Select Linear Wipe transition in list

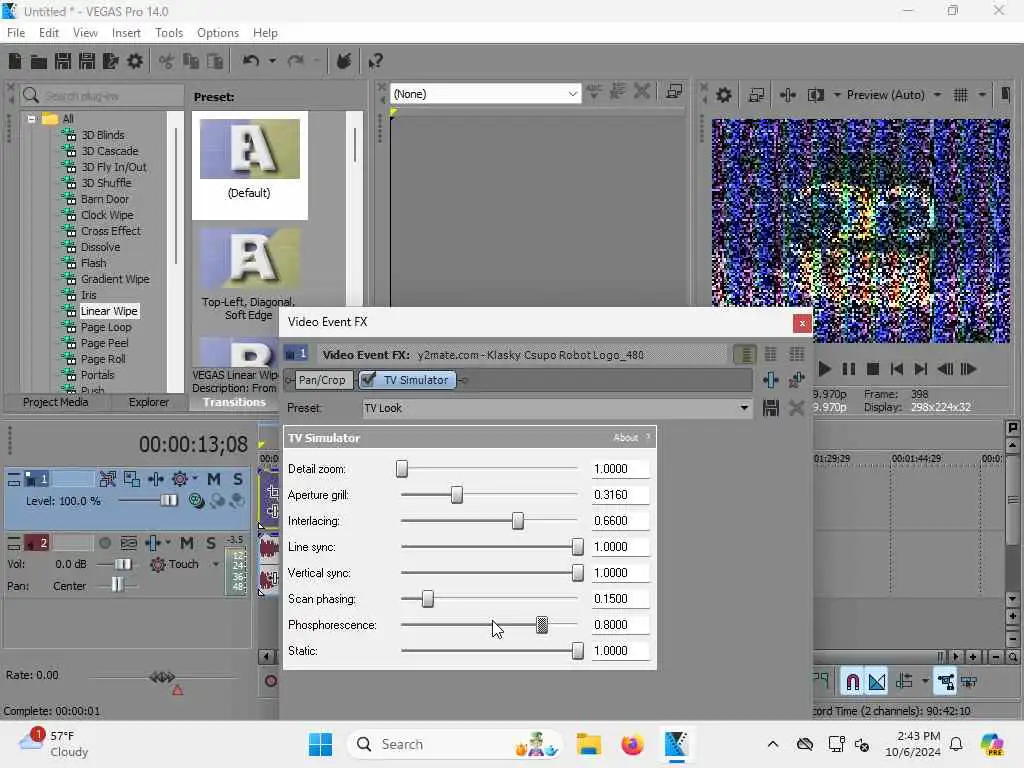tap(108, 311)
